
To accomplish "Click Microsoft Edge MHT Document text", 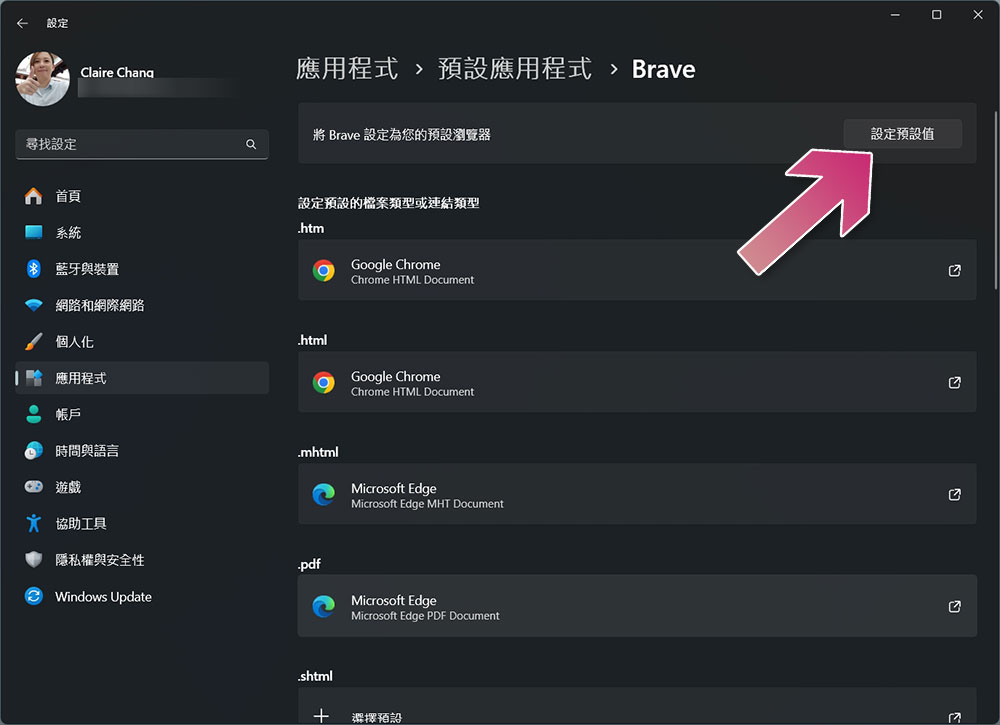I will pyautogui.click(x=427, y=504).
